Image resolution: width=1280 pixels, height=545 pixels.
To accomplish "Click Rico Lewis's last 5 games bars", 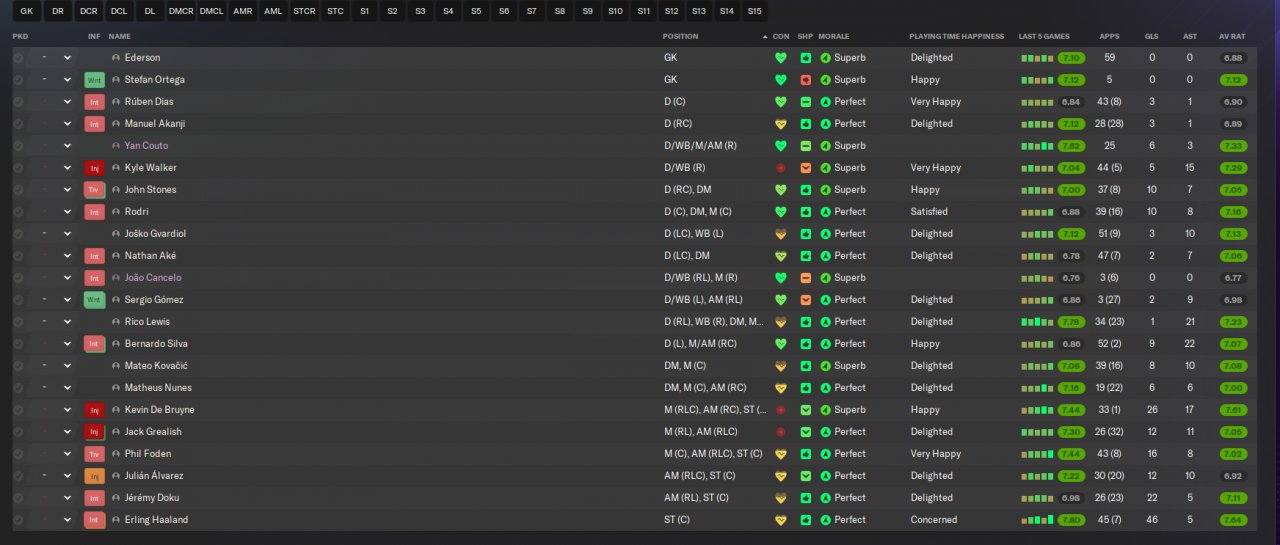I will 1037,322.
